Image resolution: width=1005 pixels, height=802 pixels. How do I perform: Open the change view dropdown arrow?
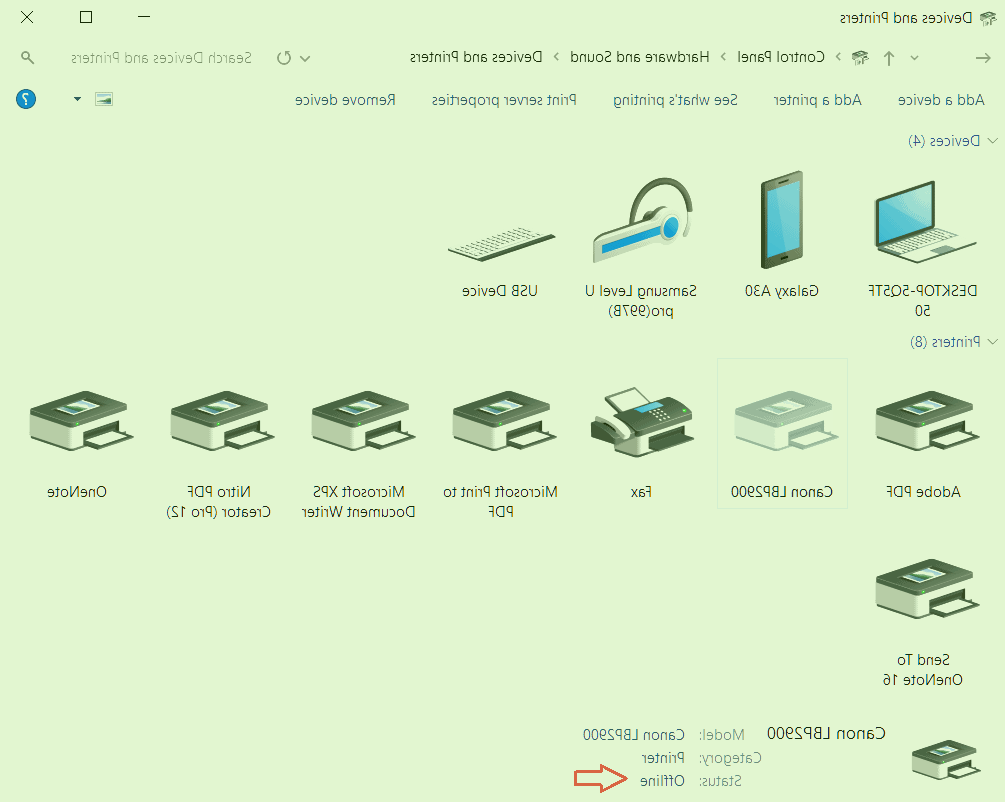pyautogui.click(x=77, y=99)
